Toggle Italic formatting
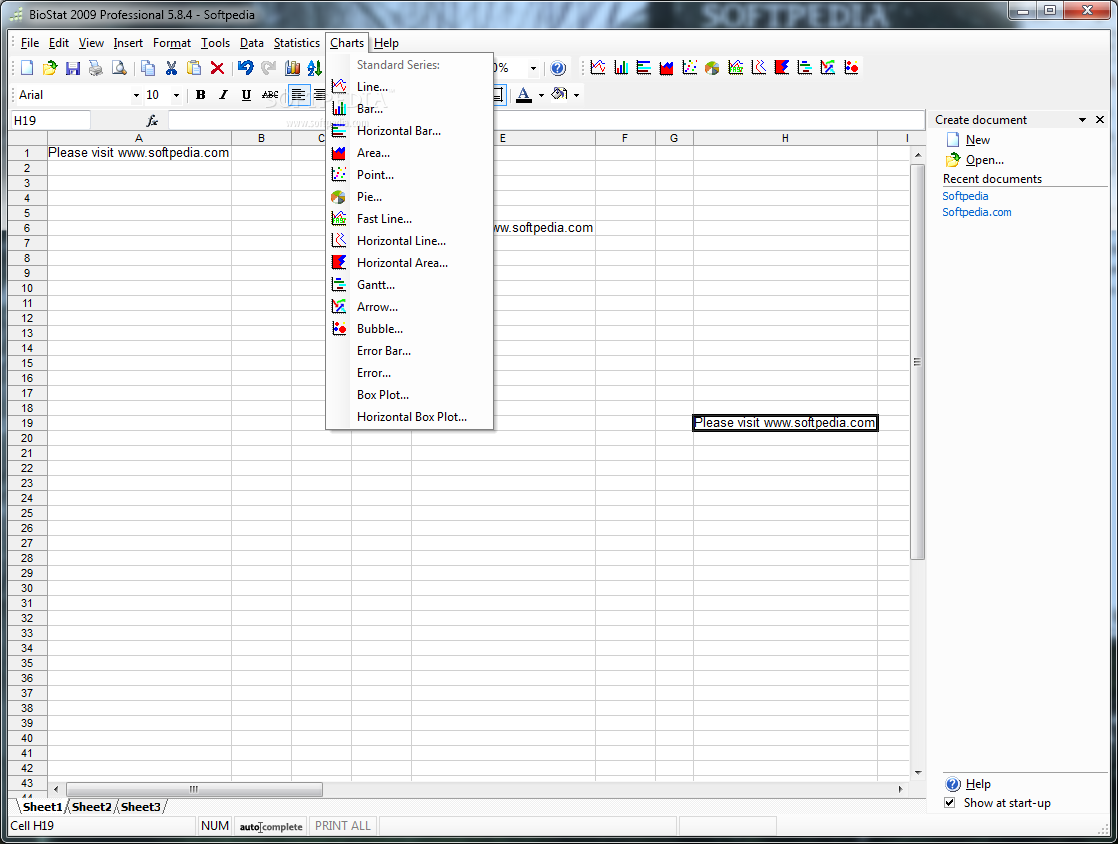 point(224,95)
